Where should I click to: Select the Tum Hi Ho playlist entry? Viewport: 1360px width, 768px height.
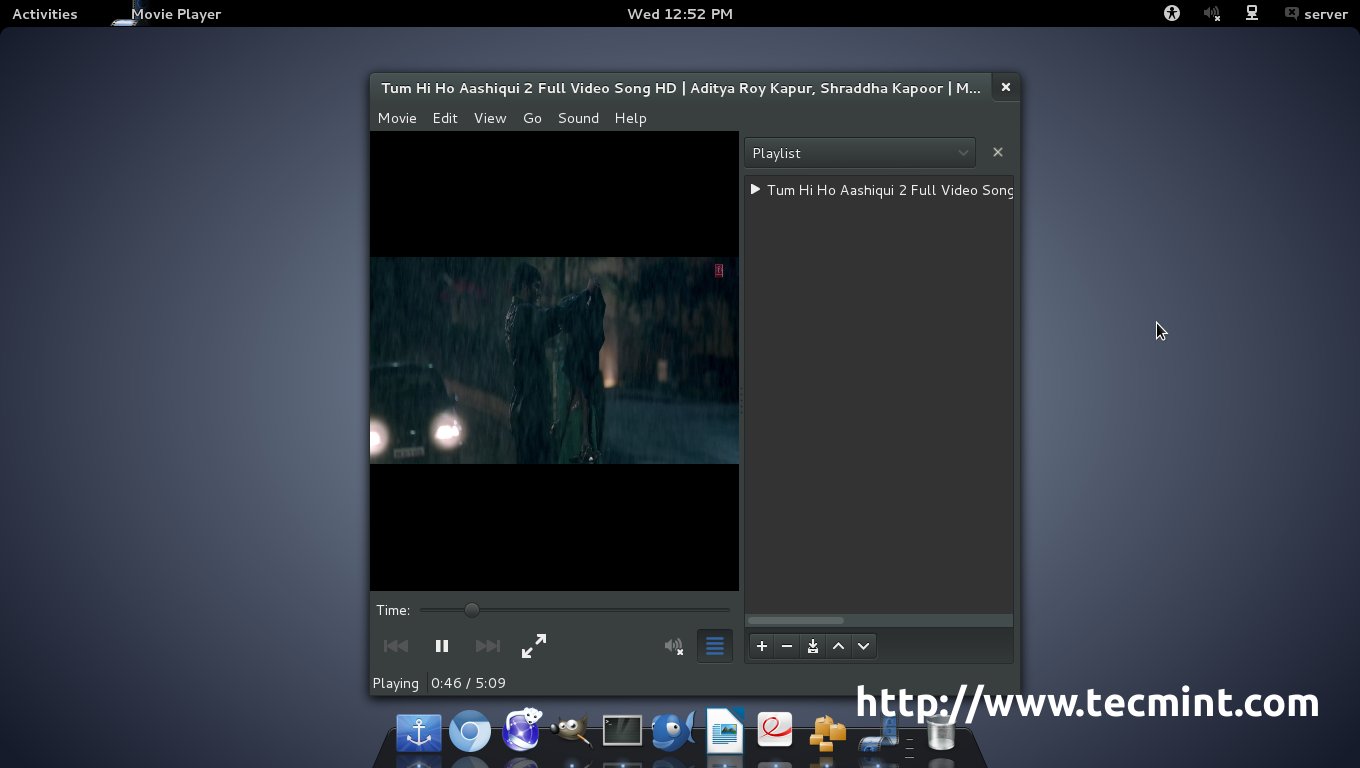(x=888, y=190)
